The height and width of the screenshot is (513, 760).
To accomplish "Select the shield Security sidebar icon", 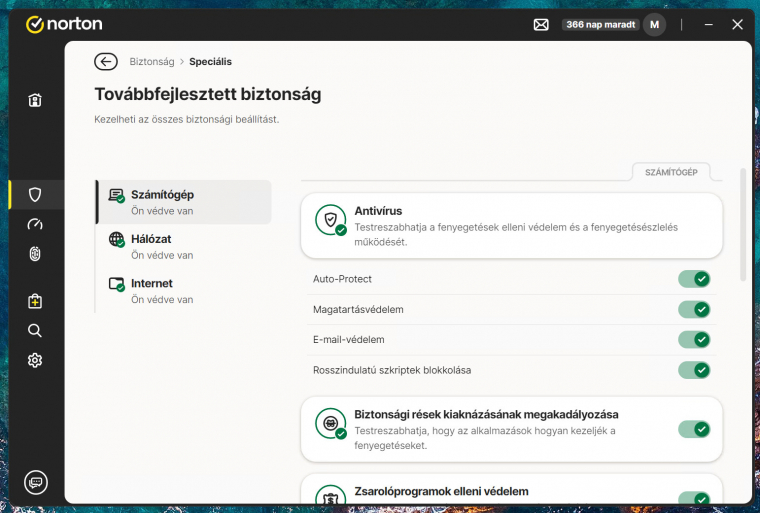I will coord(35,194).
